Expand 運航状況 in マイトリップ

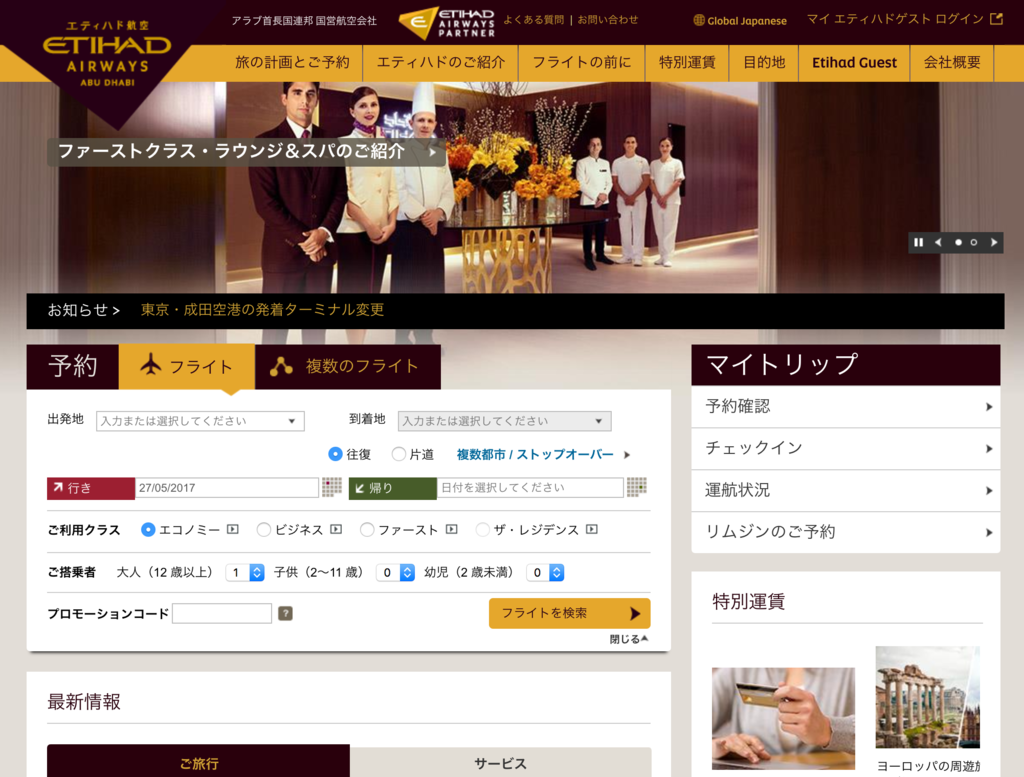coord(846,490)
